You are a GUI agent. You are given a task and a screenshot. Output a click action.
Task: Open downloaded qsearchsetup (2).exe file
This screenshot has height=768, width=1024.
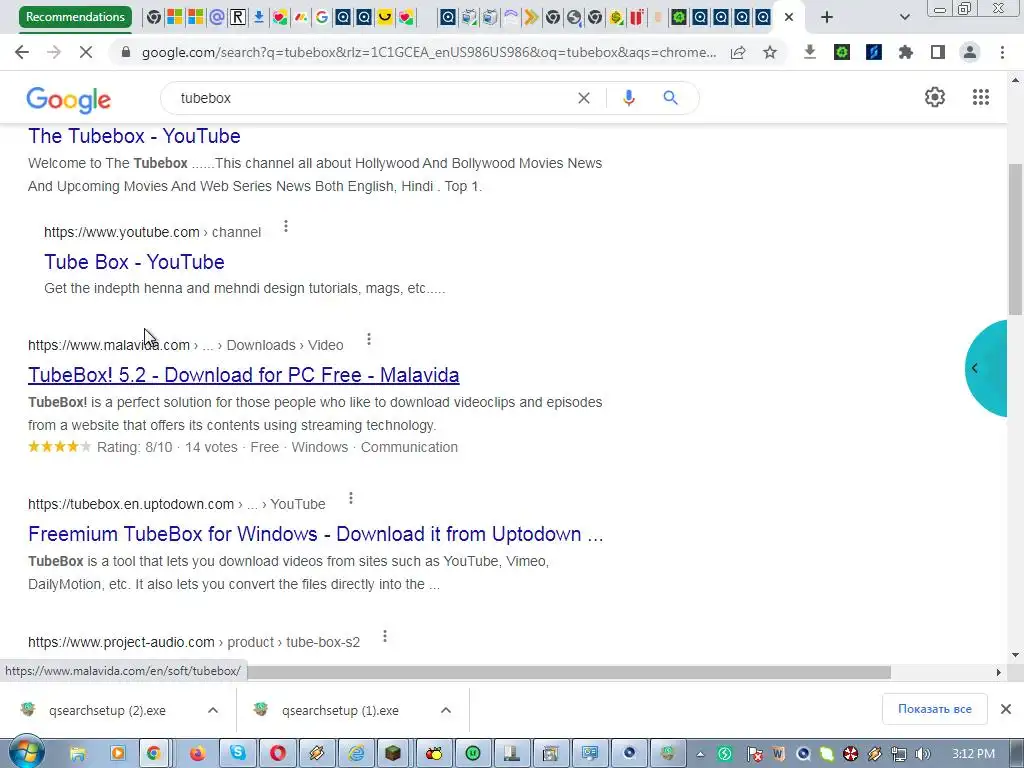107,711
